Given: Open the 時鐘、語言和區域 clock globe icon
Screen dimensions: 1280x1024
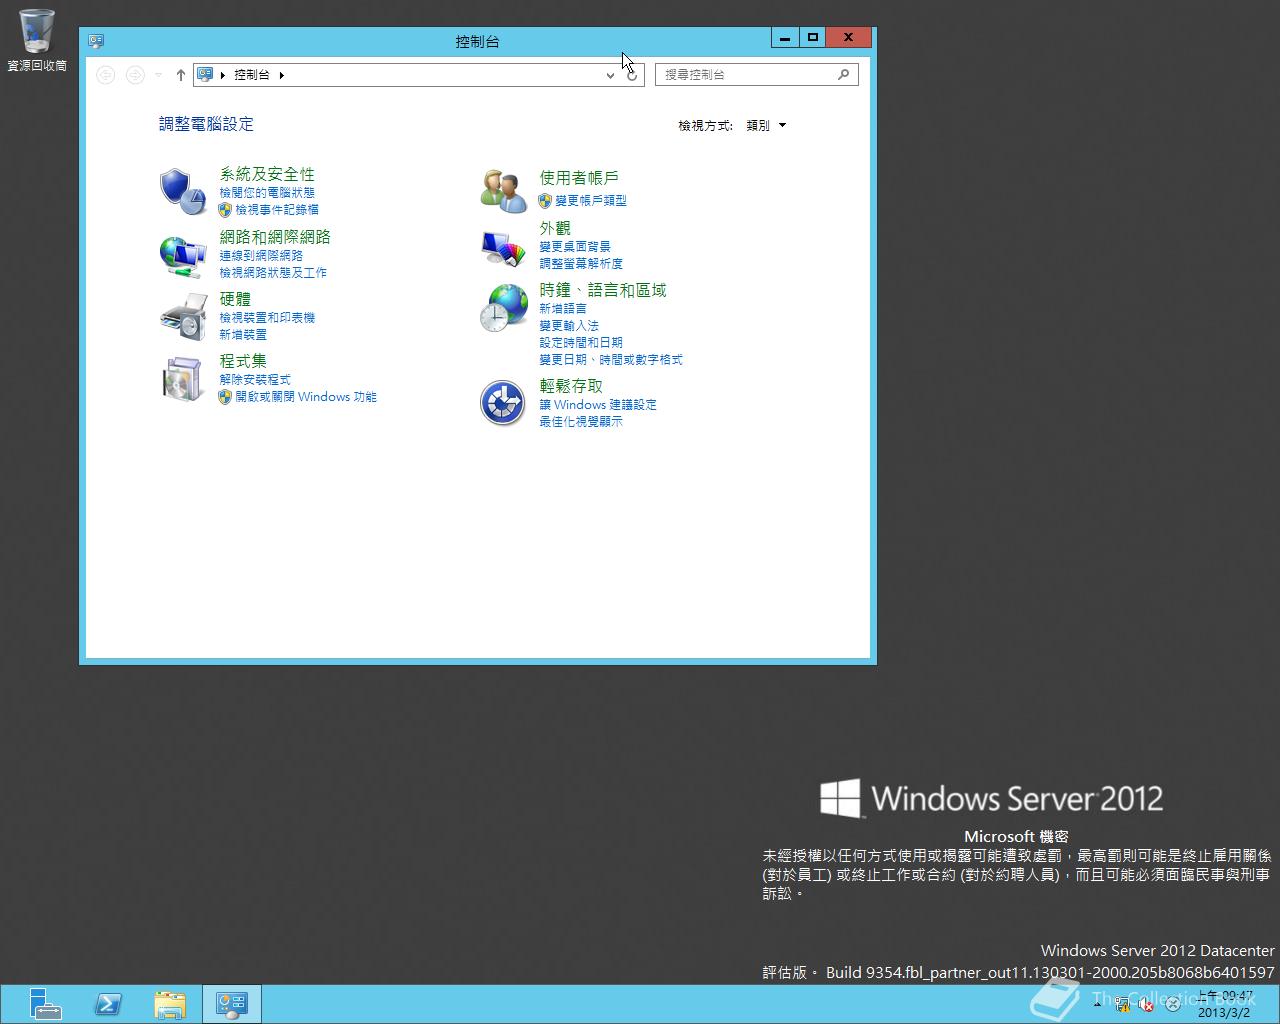Looking at the screenshot, I should [x=503, y=308].
